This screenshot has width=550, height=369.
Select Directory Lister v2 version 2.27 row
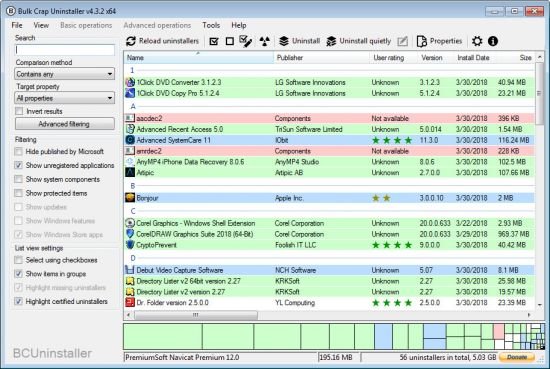(x=329, y=291)
